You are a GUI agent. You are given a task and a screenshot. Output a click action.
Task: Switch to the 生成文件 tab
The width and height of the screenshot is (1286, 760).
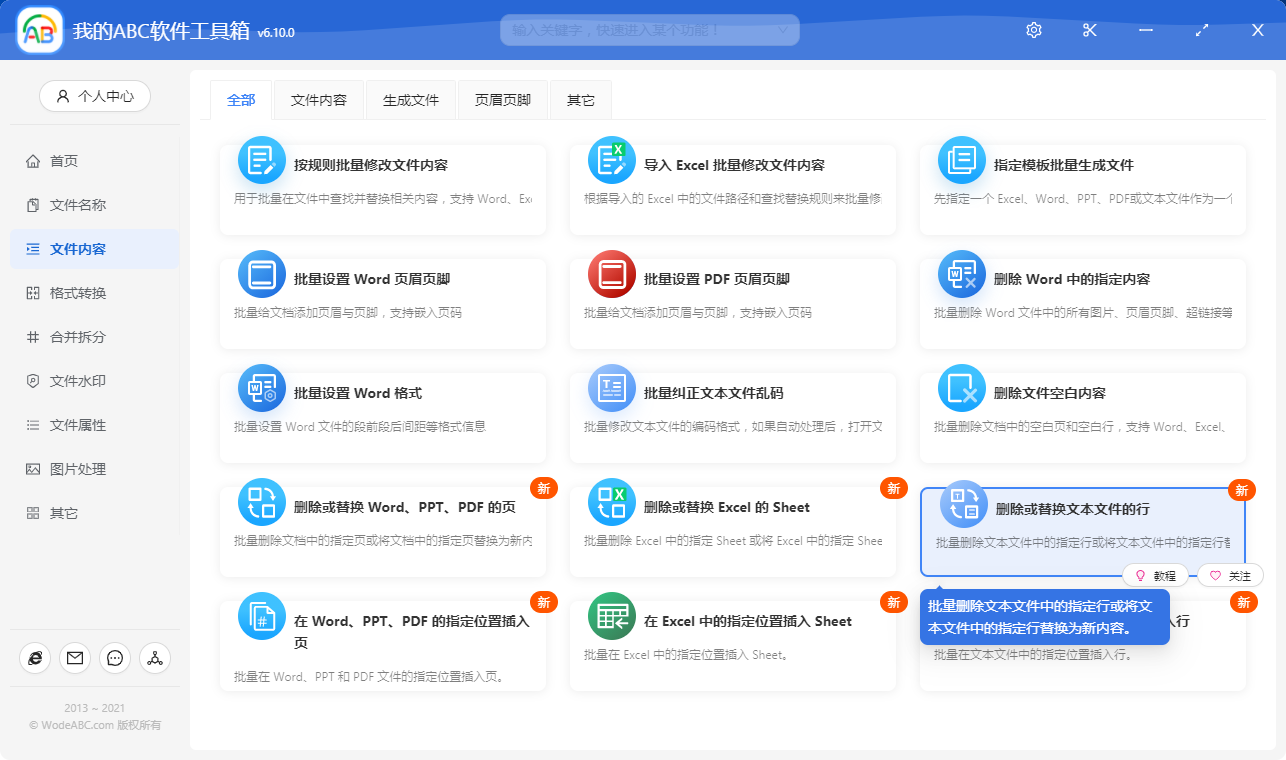(x=411, y=100)
